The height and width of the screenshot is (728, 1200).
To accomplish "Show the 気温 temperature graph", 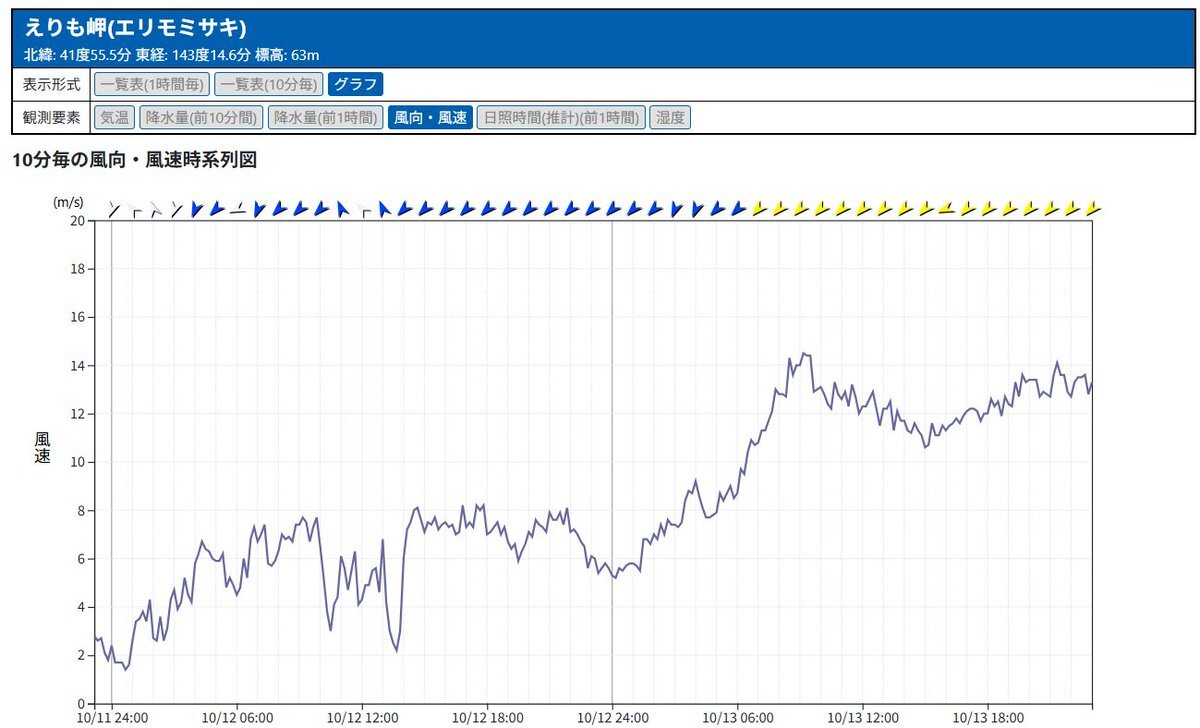I will click(114, 118).
